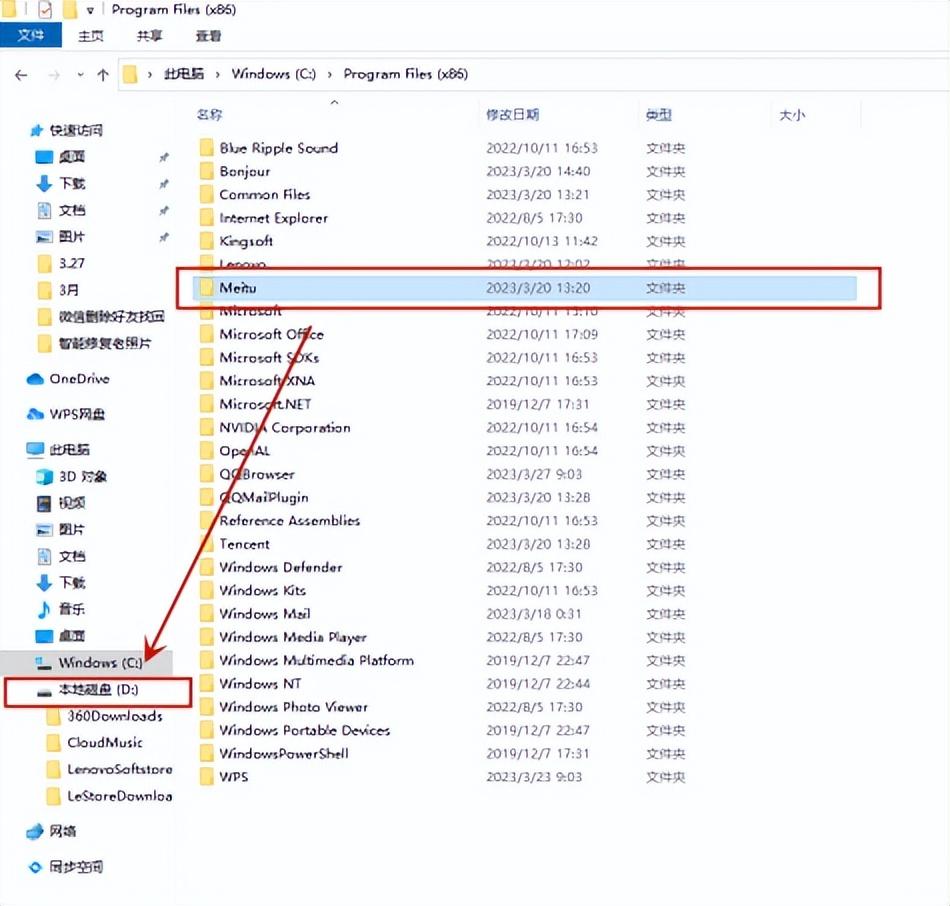Select the NVIDIA Corporation folder icon
This screenshot has height=906, width=950.
[x=207, y=427]
